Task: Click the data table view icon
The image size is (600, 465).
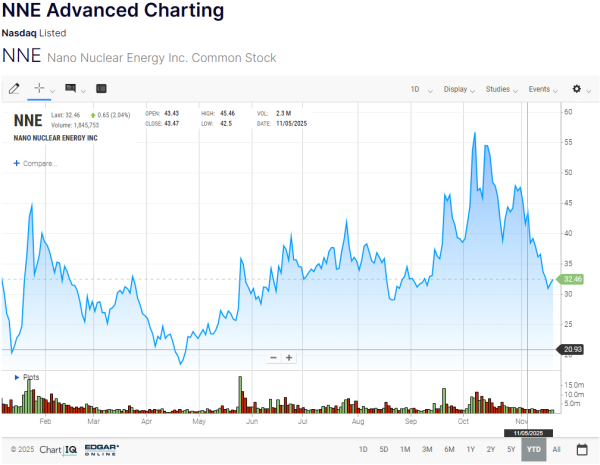Action: [x=101, y=89]
